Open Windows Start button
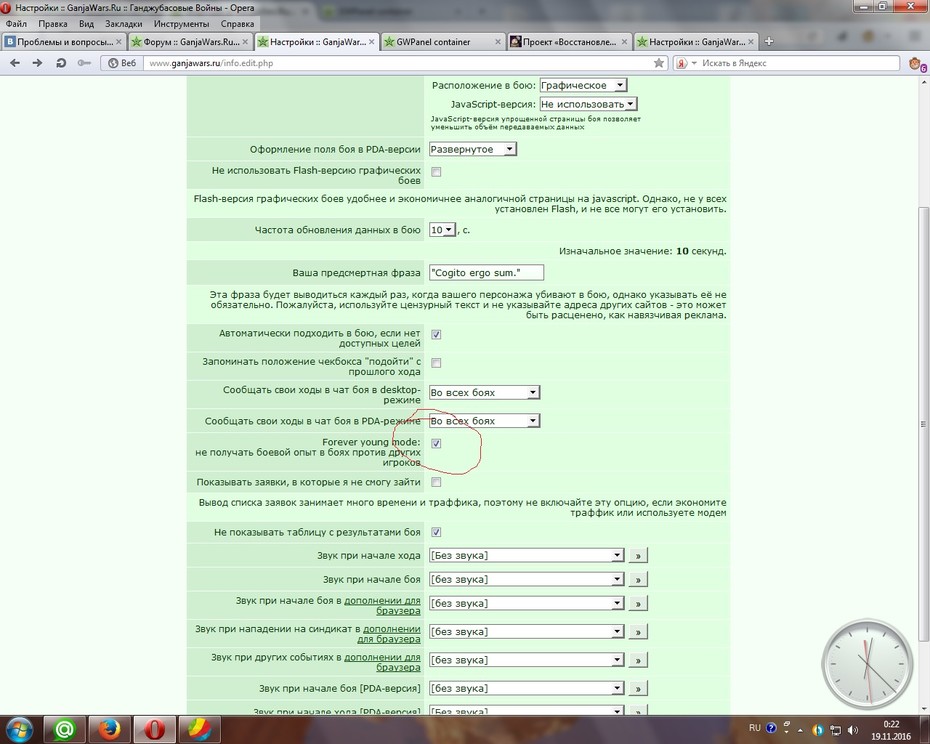 coord(20,729)
